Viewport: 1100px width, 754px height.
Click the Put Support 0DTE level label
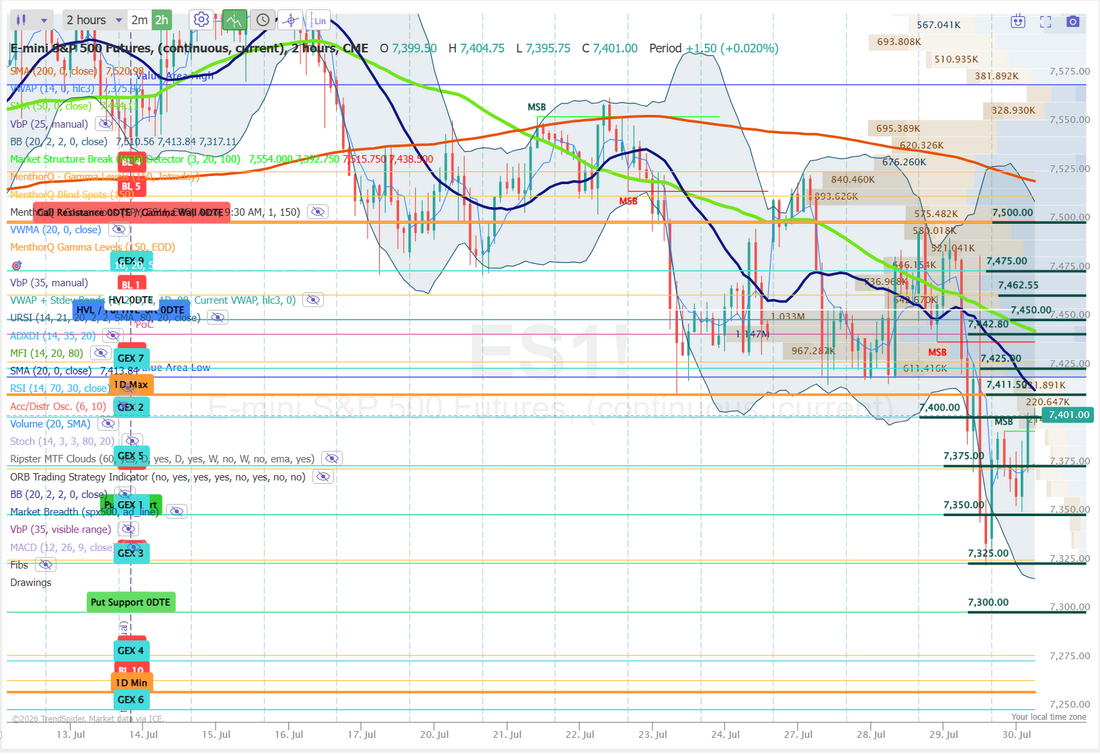point(130,602)
